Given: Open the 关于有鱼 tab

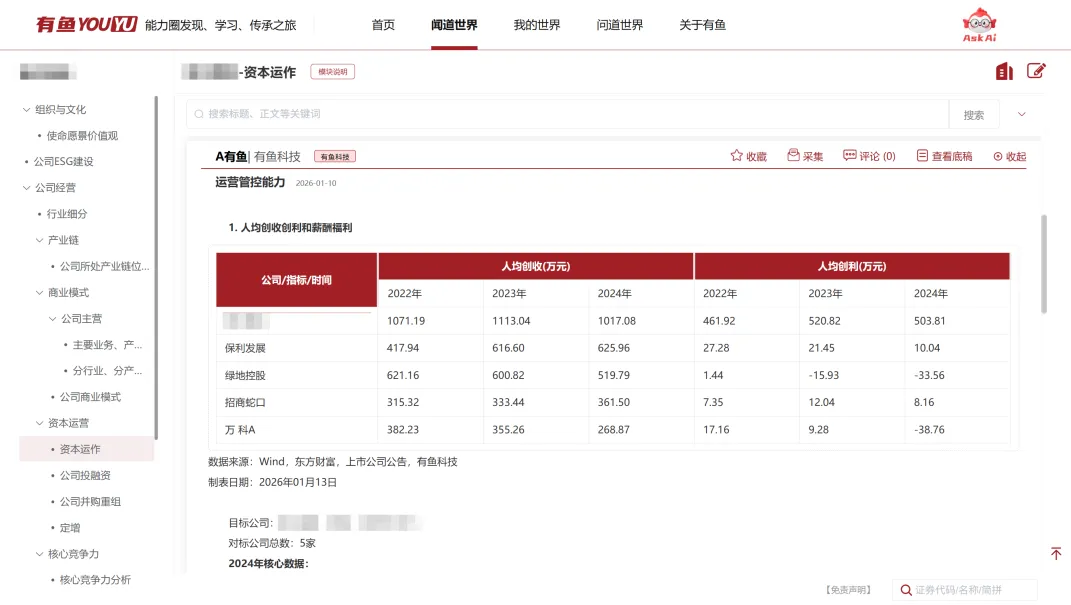Looking at the screenshot, I should click(702, 25).
